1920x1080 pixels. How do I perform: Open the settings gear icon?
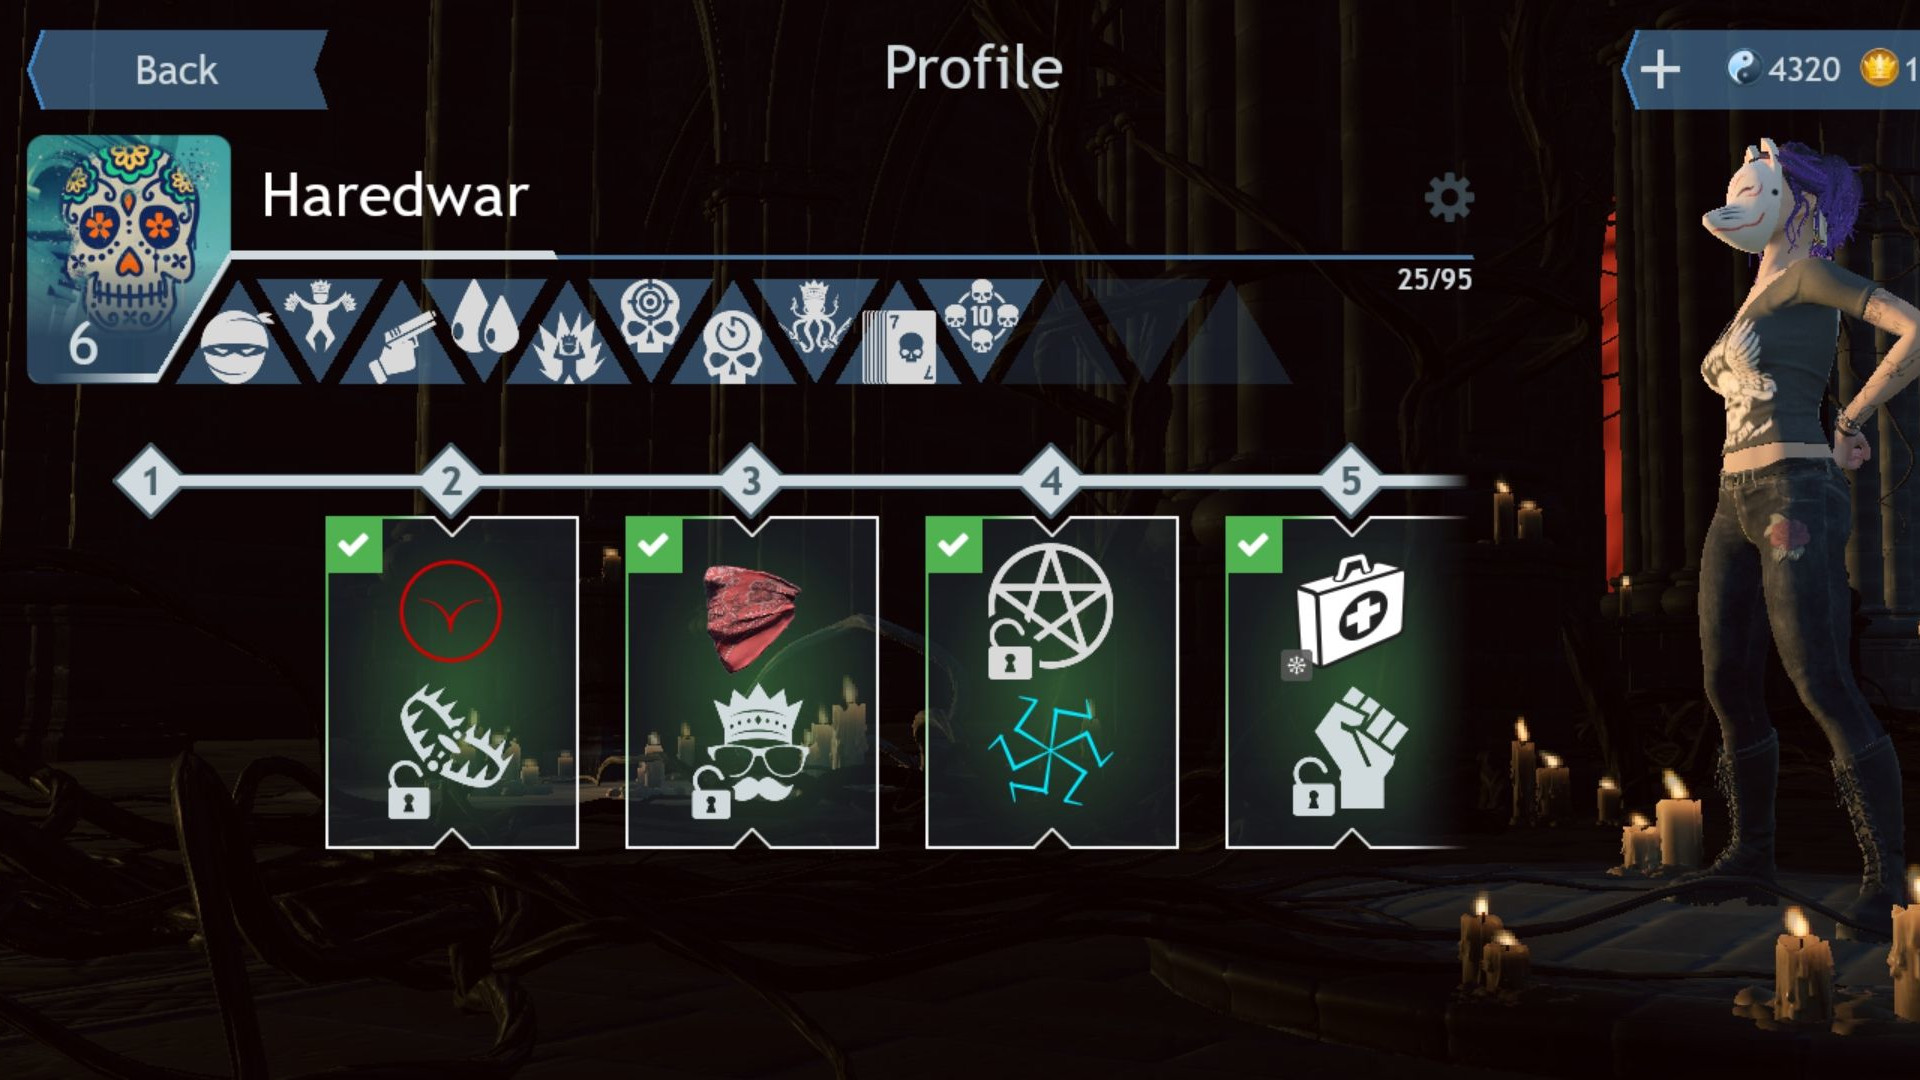(1449, 197)
